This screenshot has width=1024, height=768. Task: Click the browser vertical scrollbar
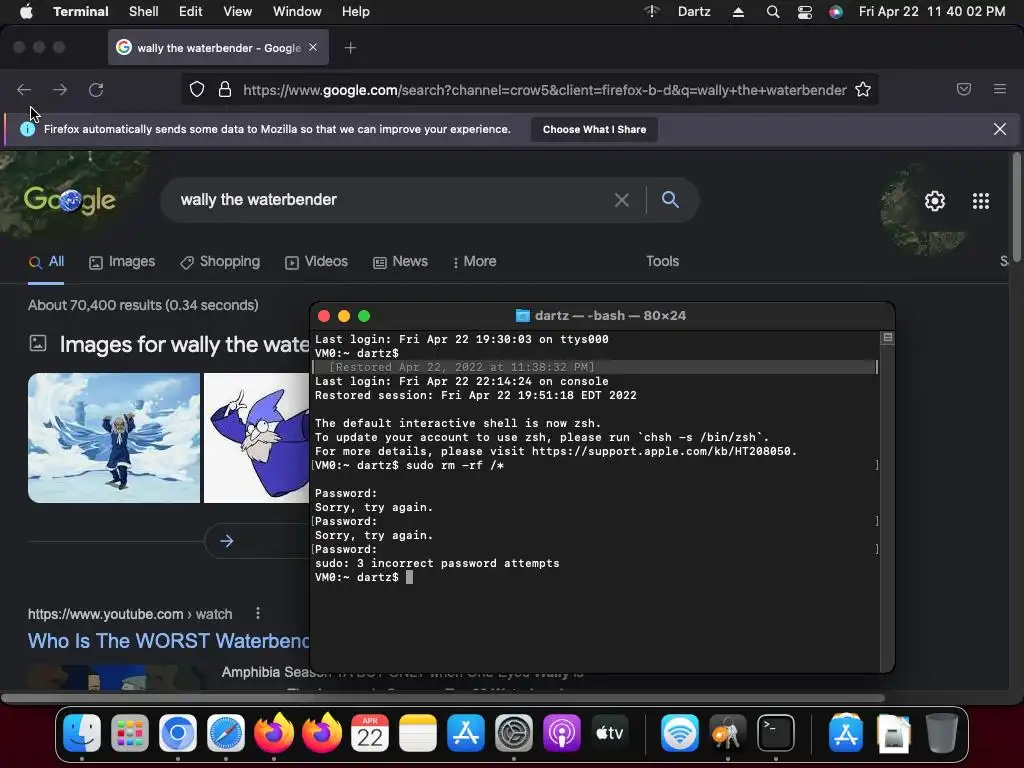[x=1016, y=206]
